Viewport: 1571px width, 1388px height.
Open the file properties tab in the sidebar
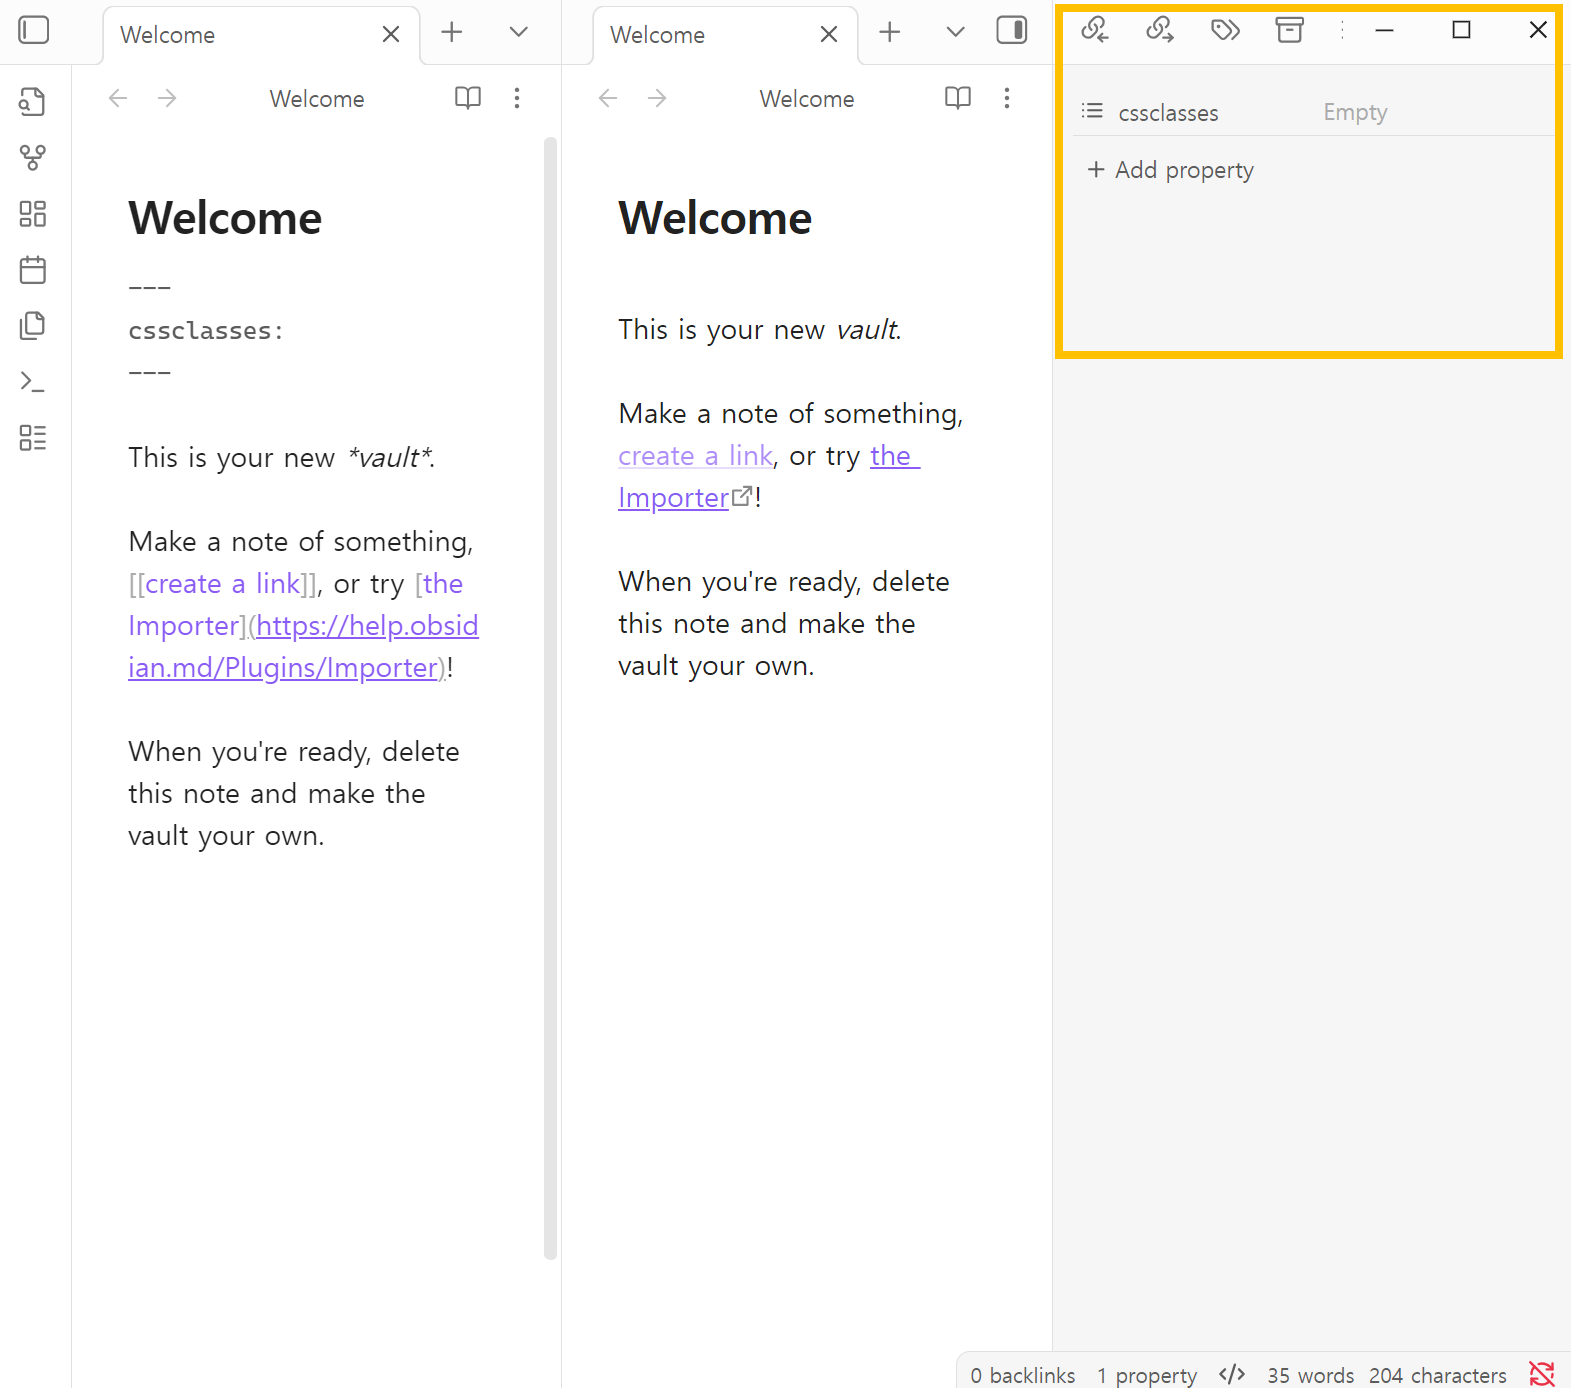[x=1290, y=30]
